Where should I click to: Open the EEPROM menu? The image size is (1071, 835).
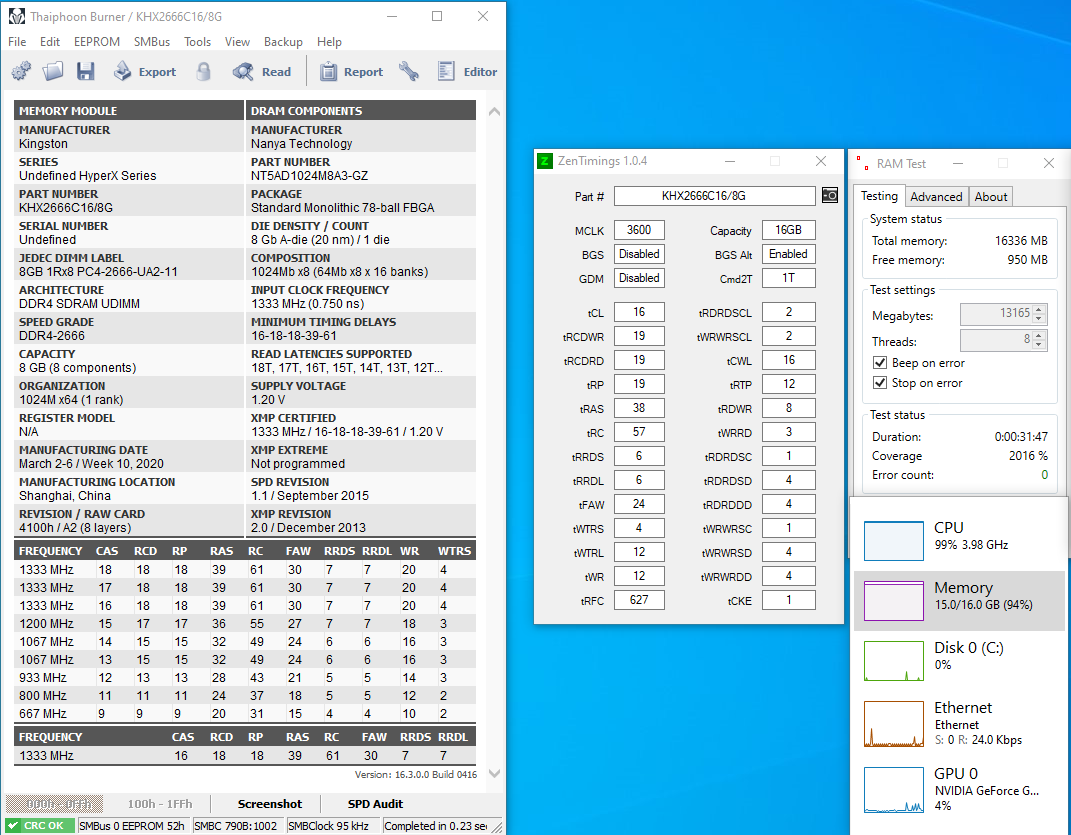pyautogui.click(x=97, y=42)
